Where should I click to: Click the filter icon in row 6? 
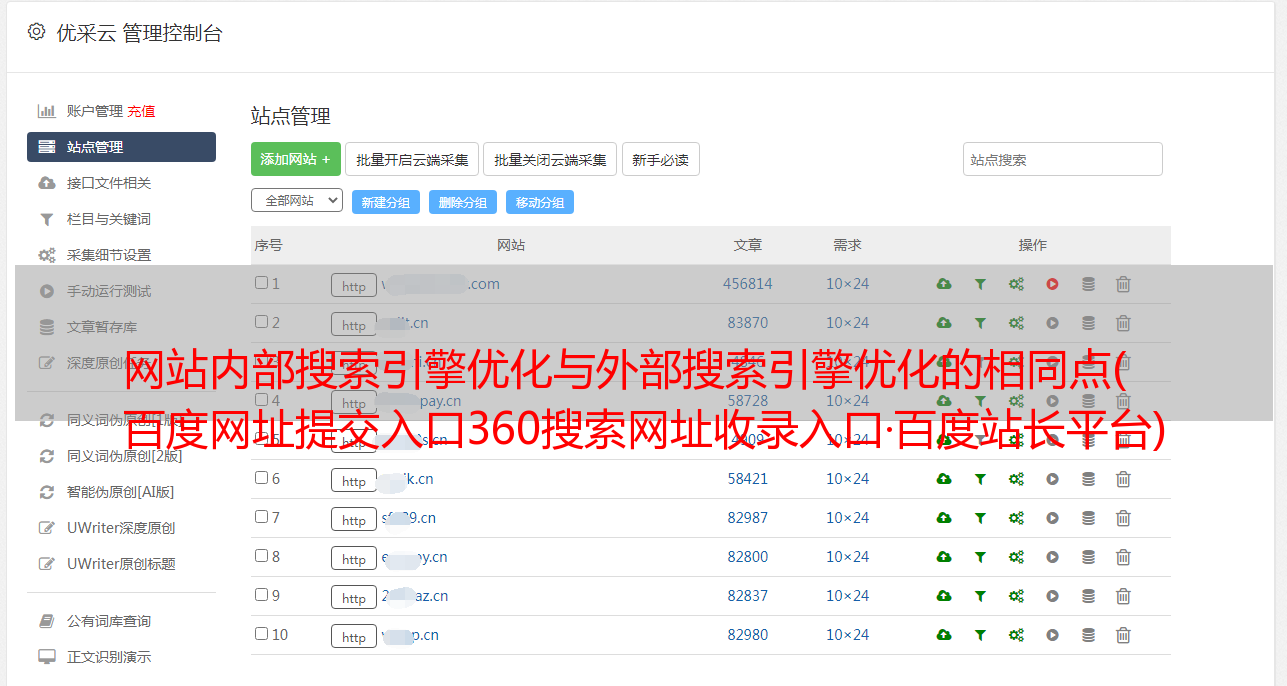tap(980, 479)
